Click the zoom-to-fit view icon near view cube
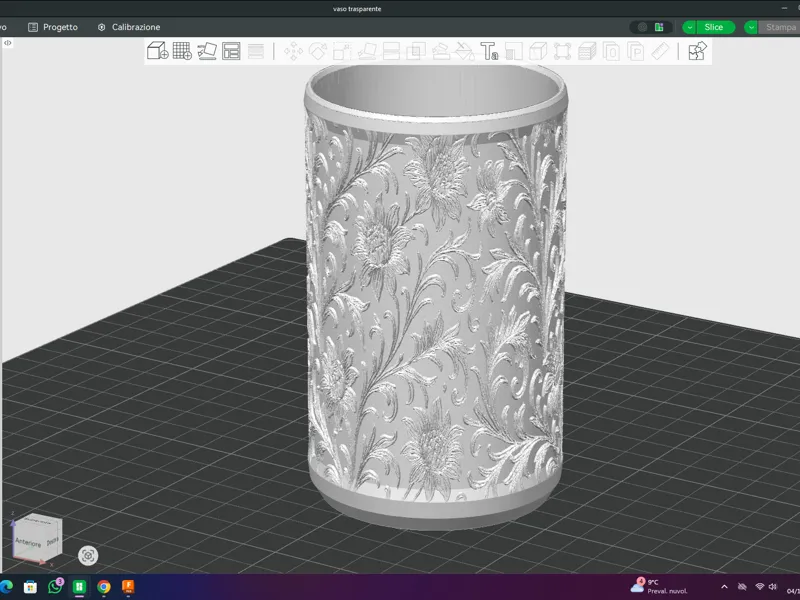The image size is (800, 600). (88, 556)
